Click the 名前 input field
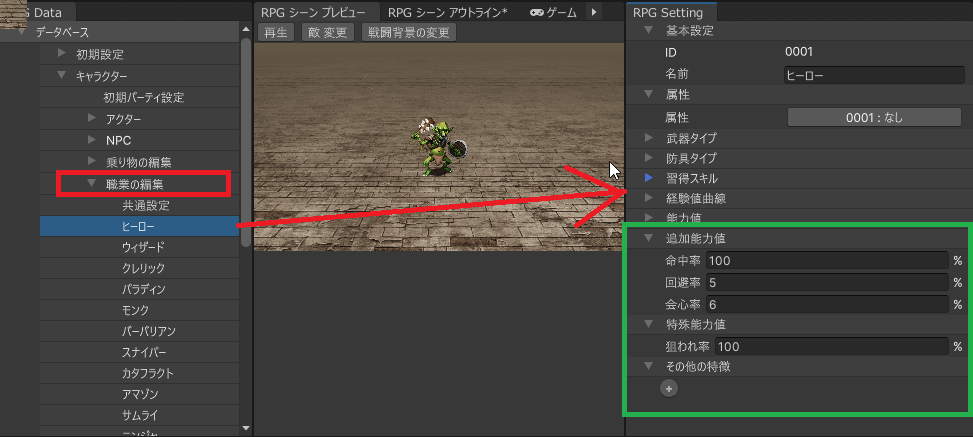This screenshot has width=973, height=437. pos(873,74)
